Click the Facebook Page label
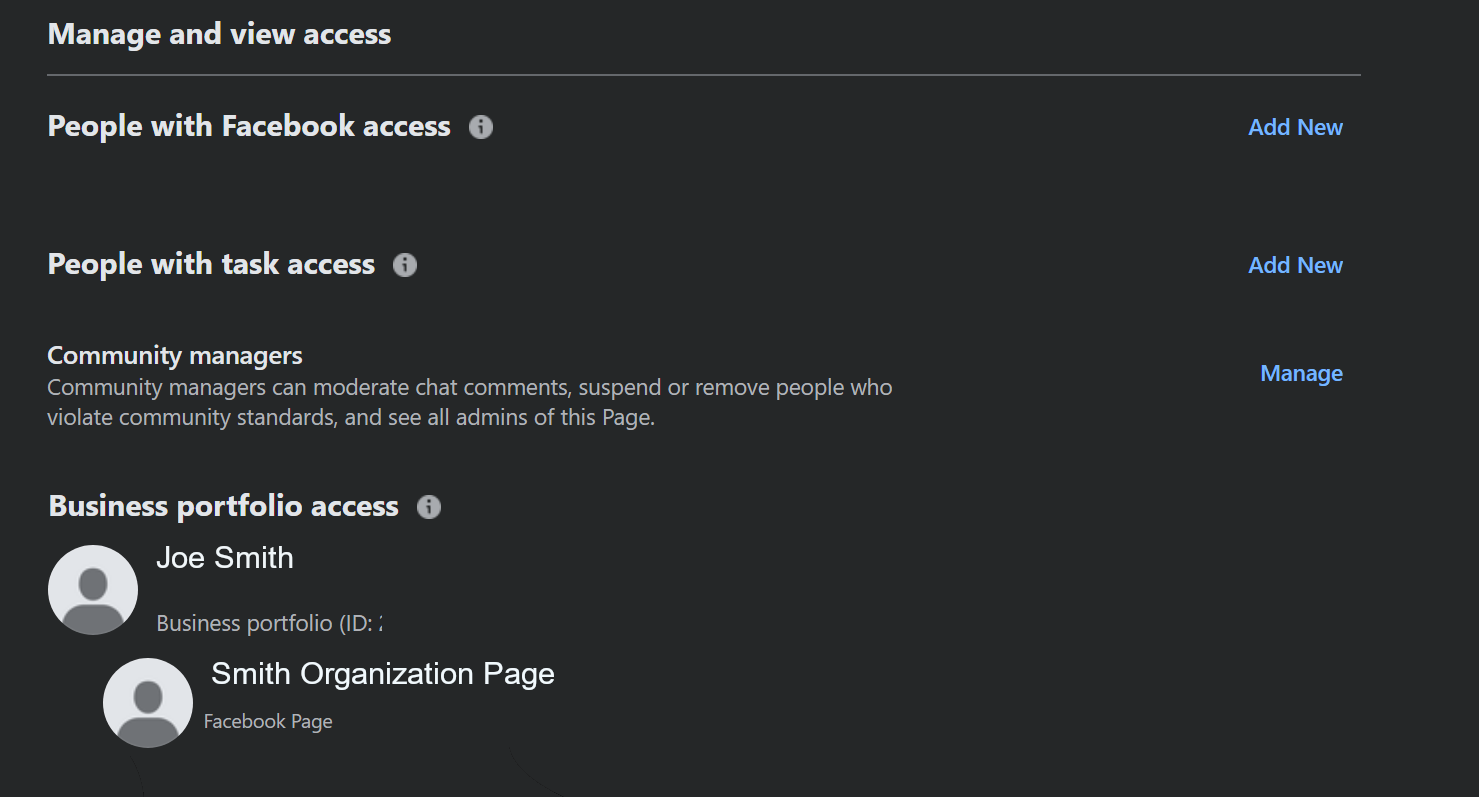Screen dimensions: 1479x797 pyautogui.click(x=268, y=721)
